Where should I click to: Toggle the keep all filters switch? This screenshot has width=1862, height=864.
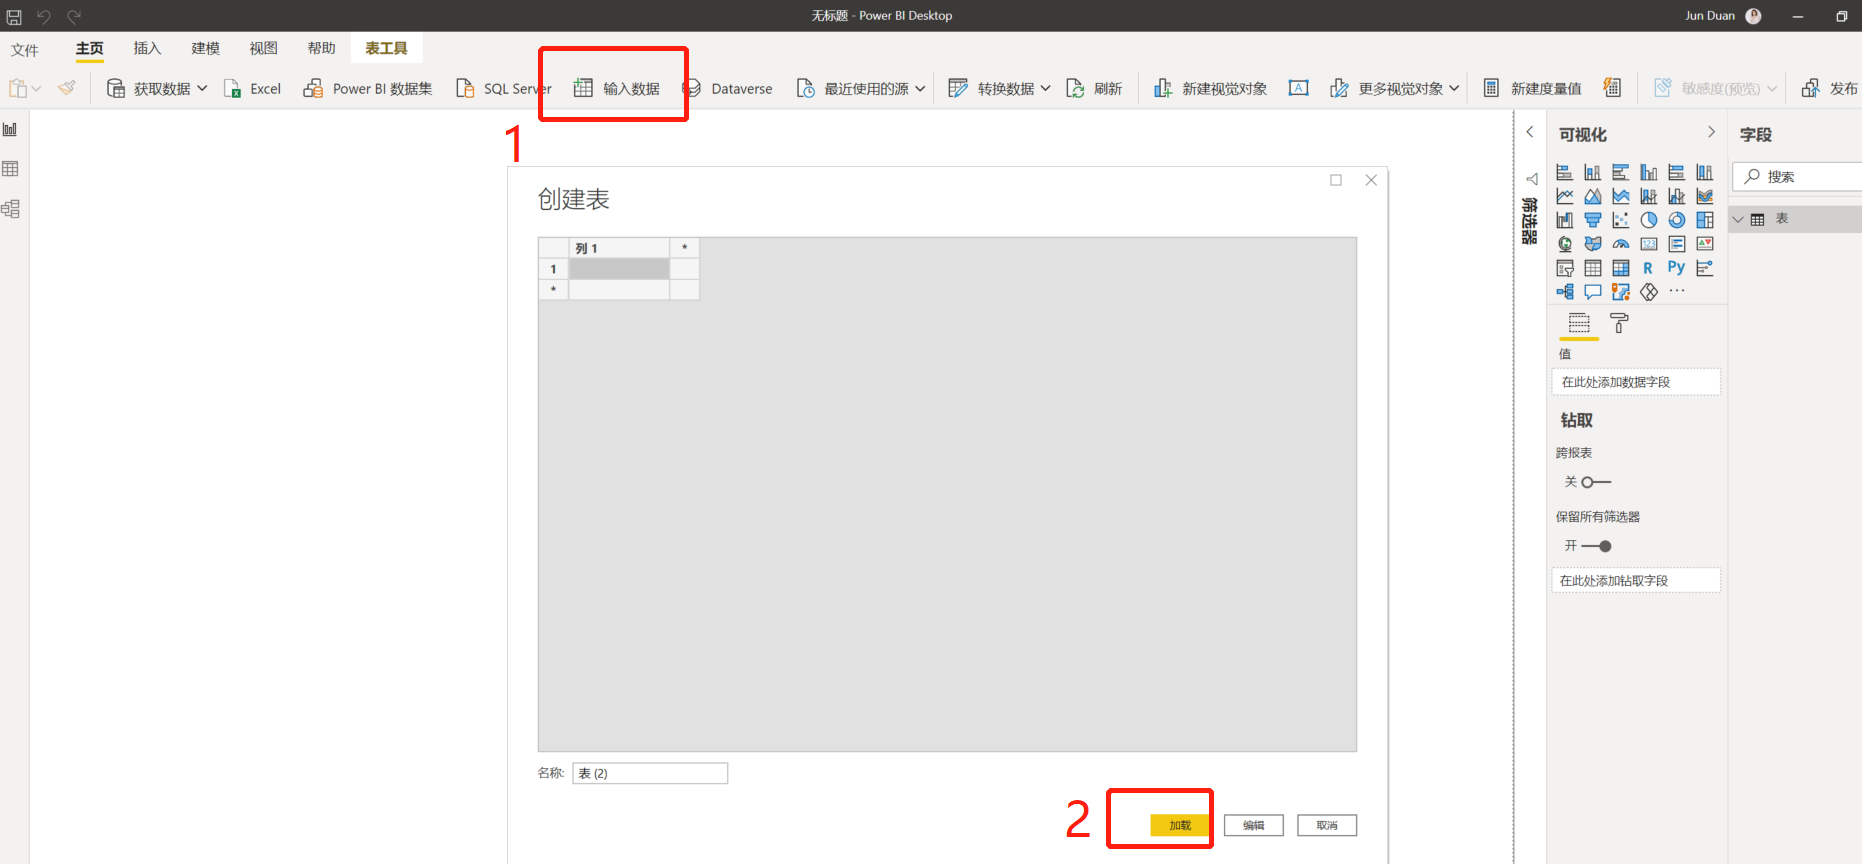pos(1596,546)
